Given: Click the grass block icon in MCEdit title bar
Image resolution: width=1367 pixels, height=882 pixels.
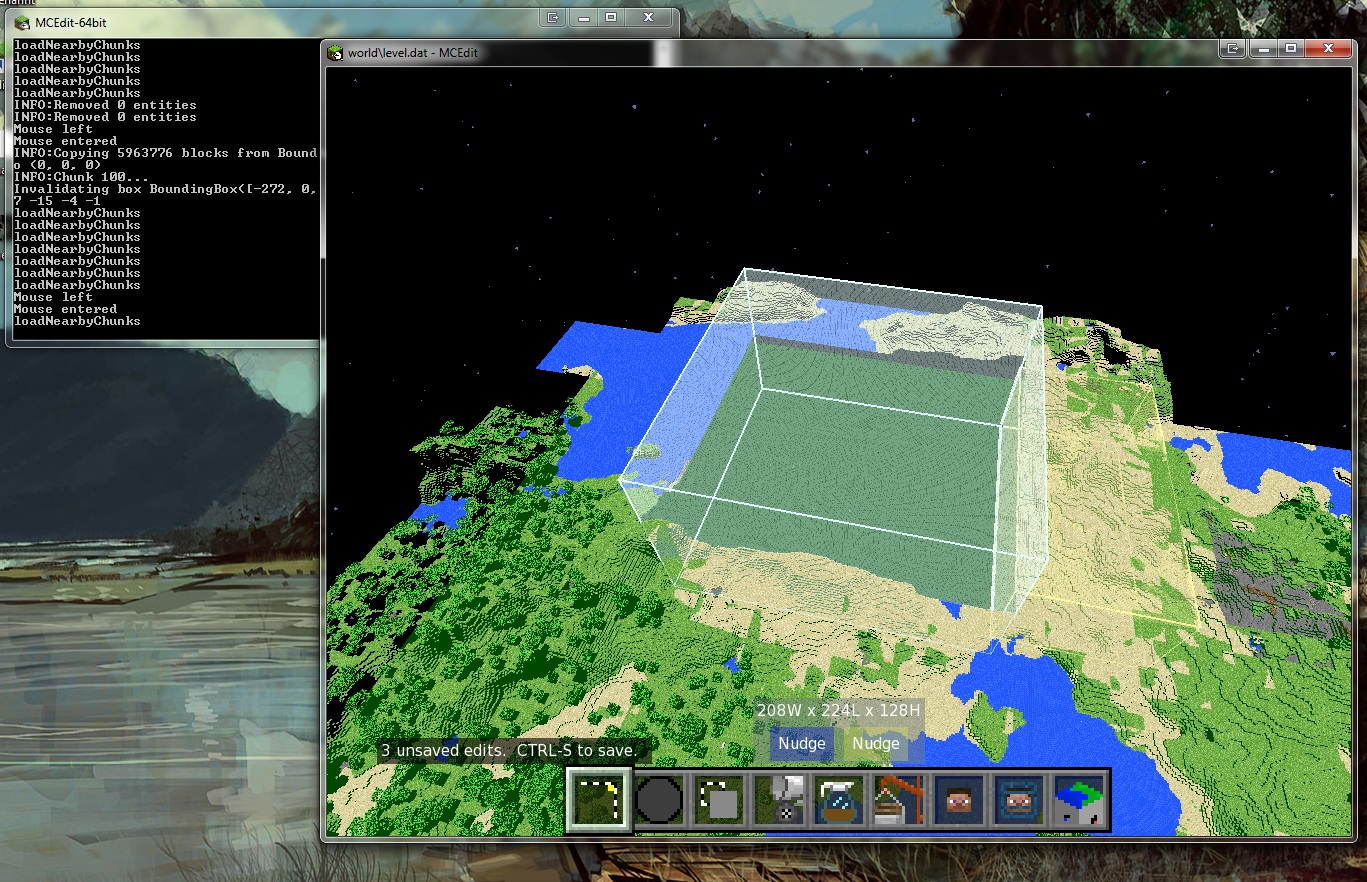Looking at the screenshot, I should click(x=336, y=52).
